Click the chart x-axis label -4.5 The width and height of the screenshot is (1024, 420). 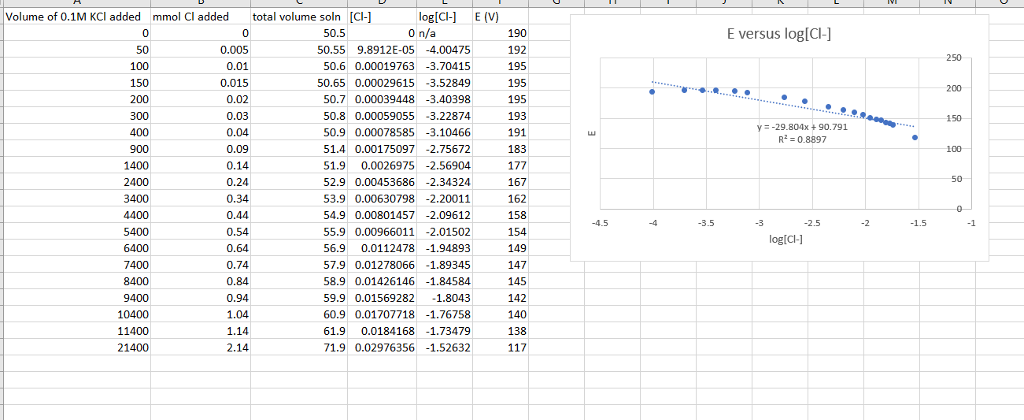600,223
